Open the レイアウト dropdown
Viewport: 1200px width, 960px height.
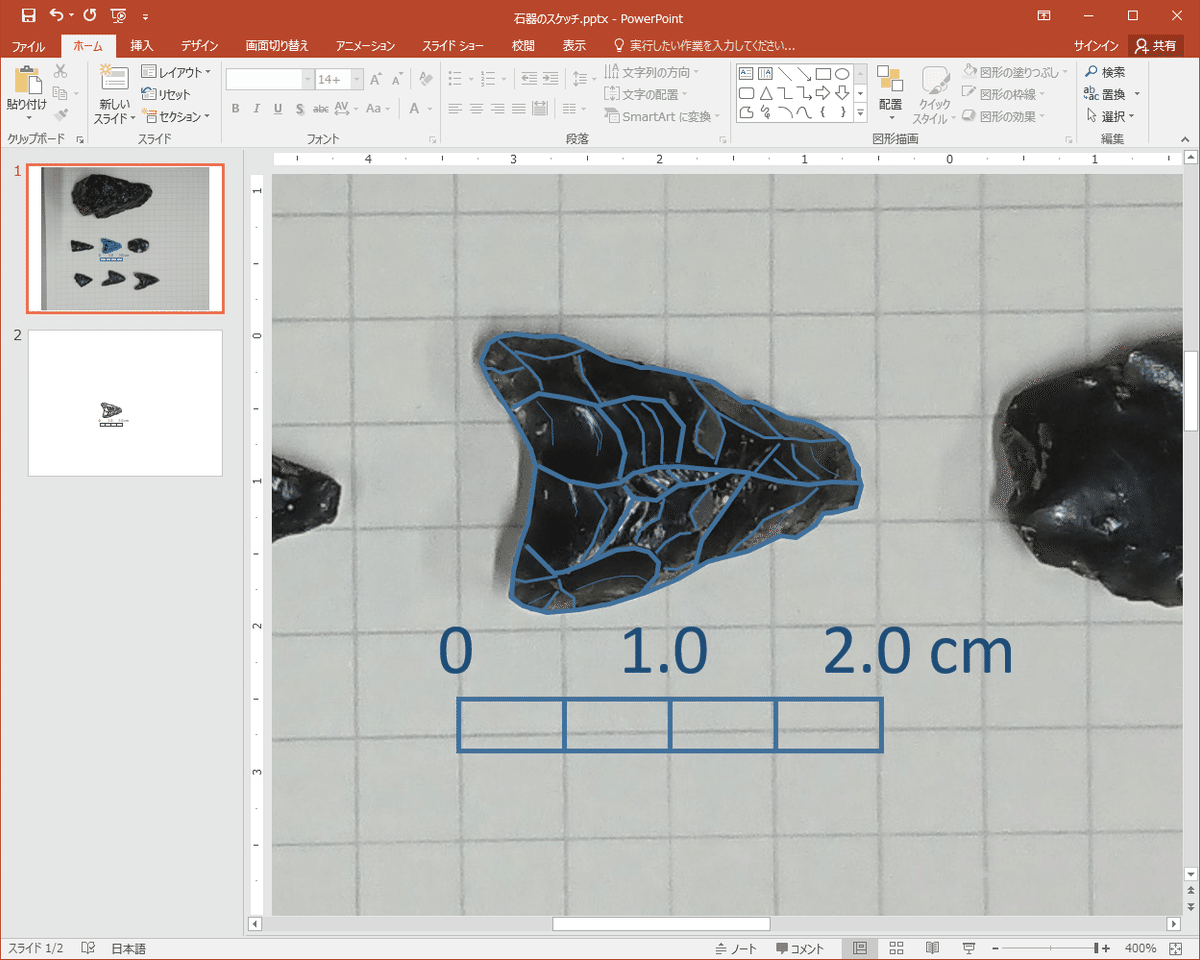(176, 72)
